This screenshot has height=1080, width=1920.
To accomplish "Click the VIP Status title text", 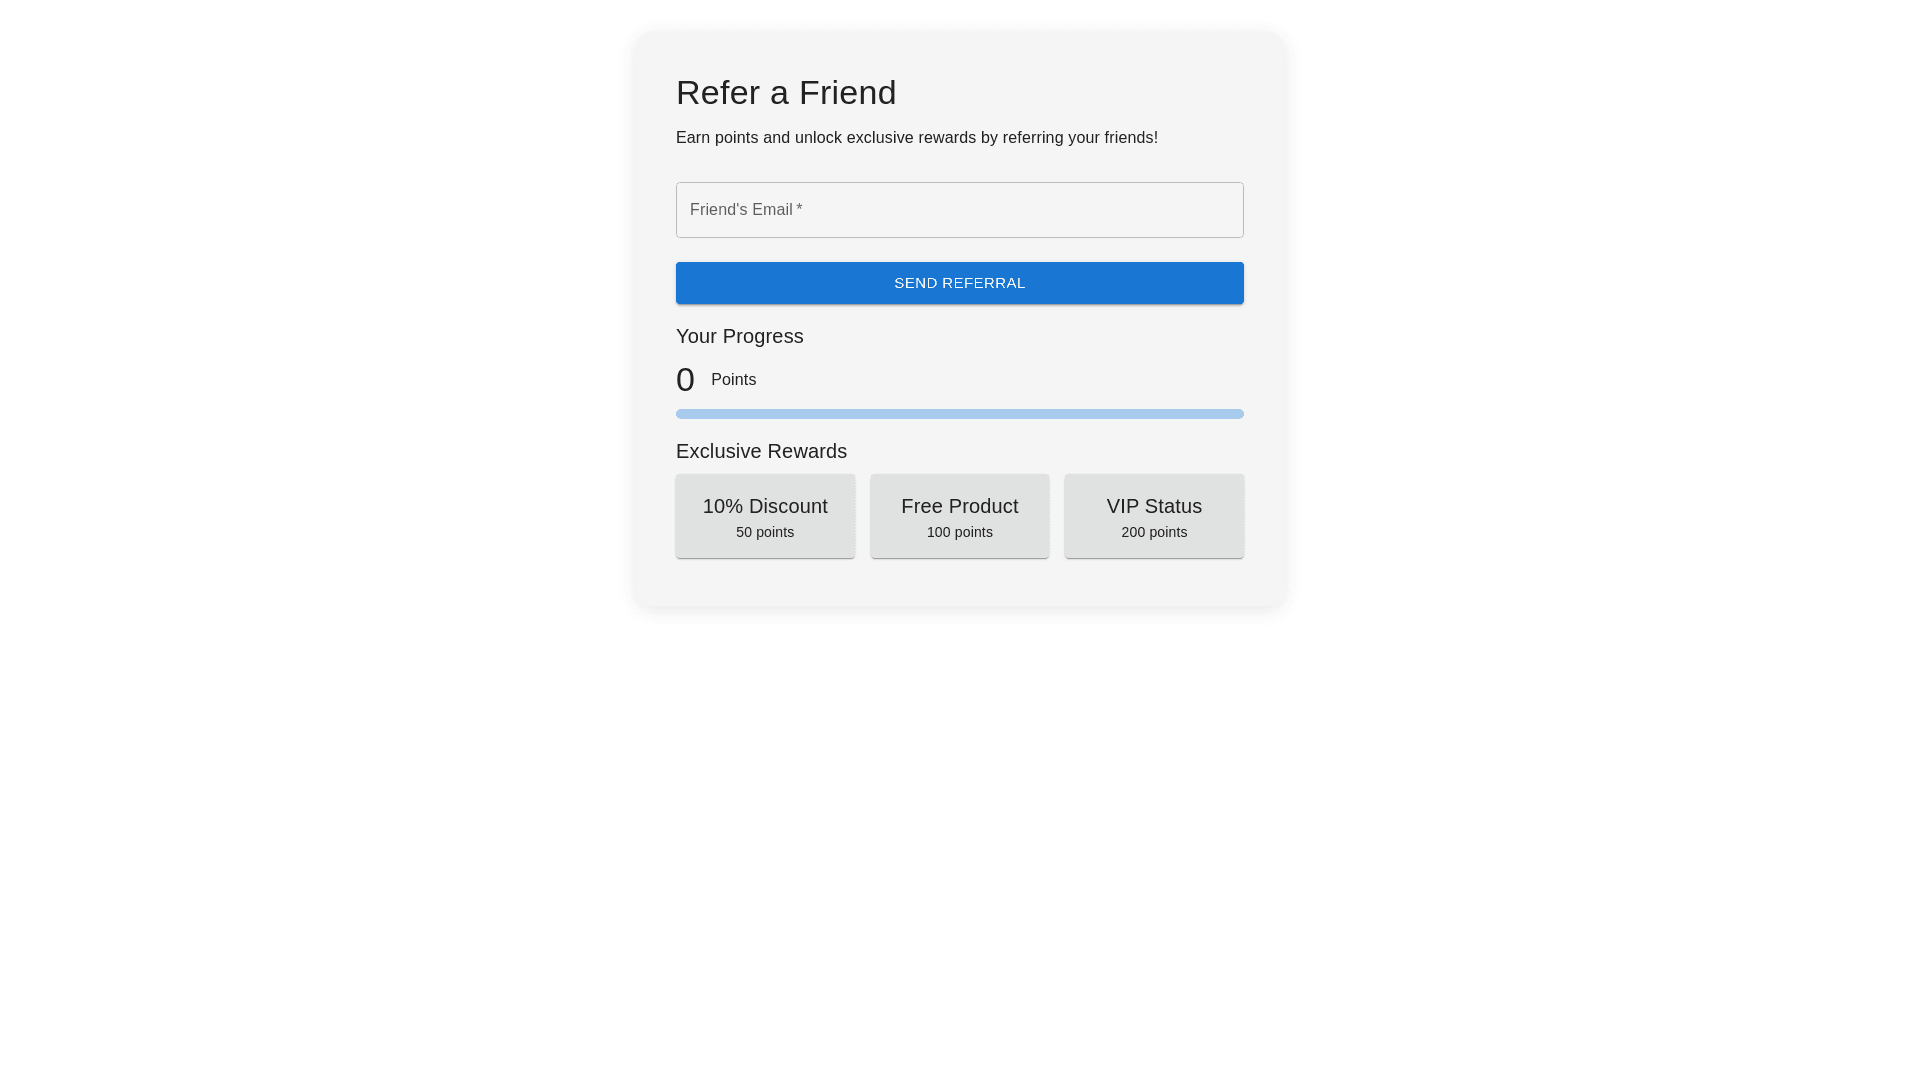I will 1154,506.
